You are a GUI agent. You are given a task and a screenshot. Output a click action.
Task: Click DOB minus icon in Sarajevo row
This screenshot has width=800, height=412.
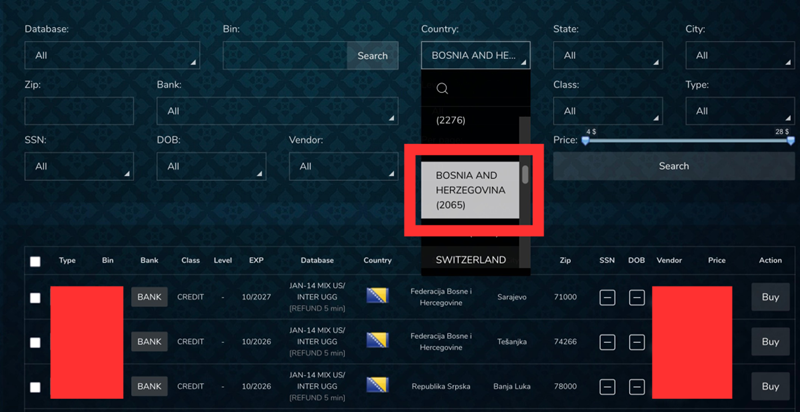coord(636,297)
